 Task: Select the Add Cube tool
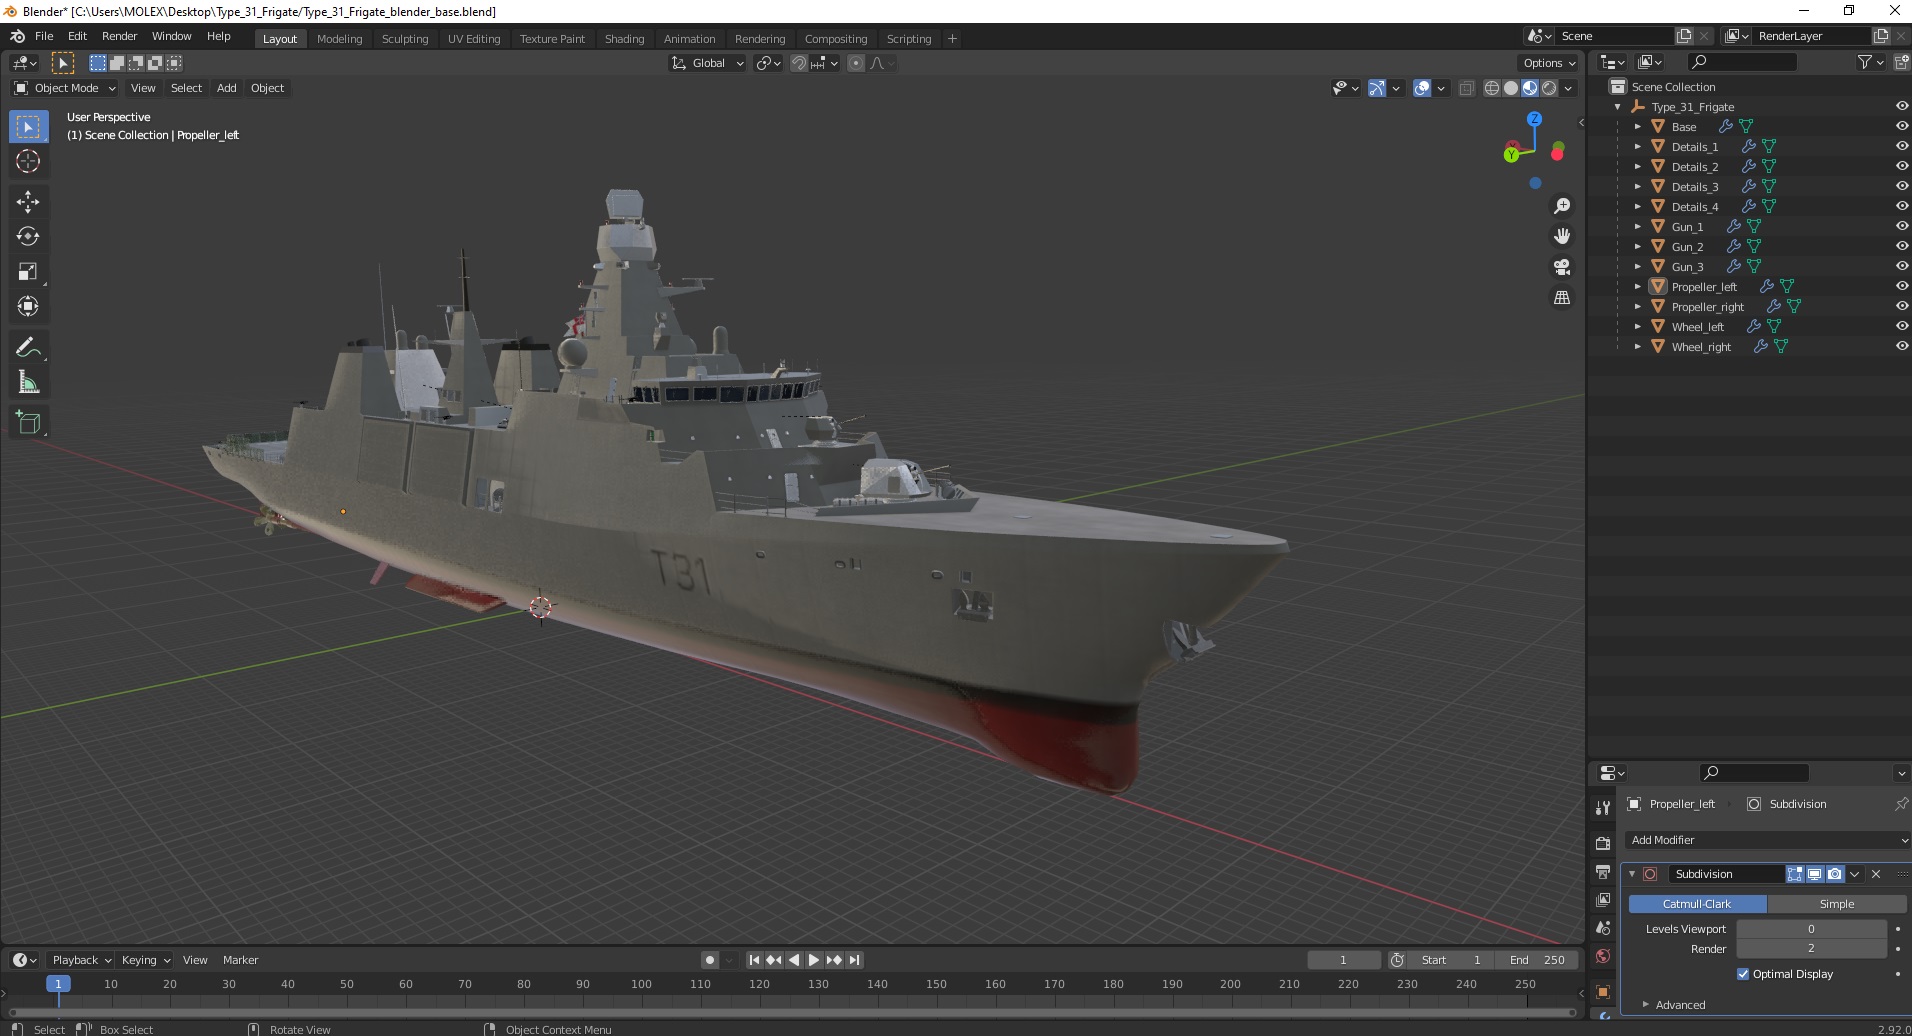pos(28,422)
